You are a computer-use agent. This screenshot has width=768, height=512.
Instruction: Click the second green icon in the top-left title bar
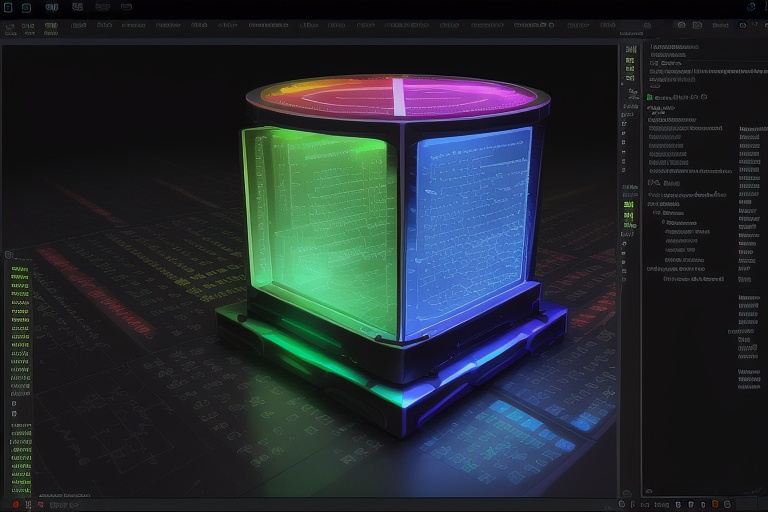[x=26, y=7]
